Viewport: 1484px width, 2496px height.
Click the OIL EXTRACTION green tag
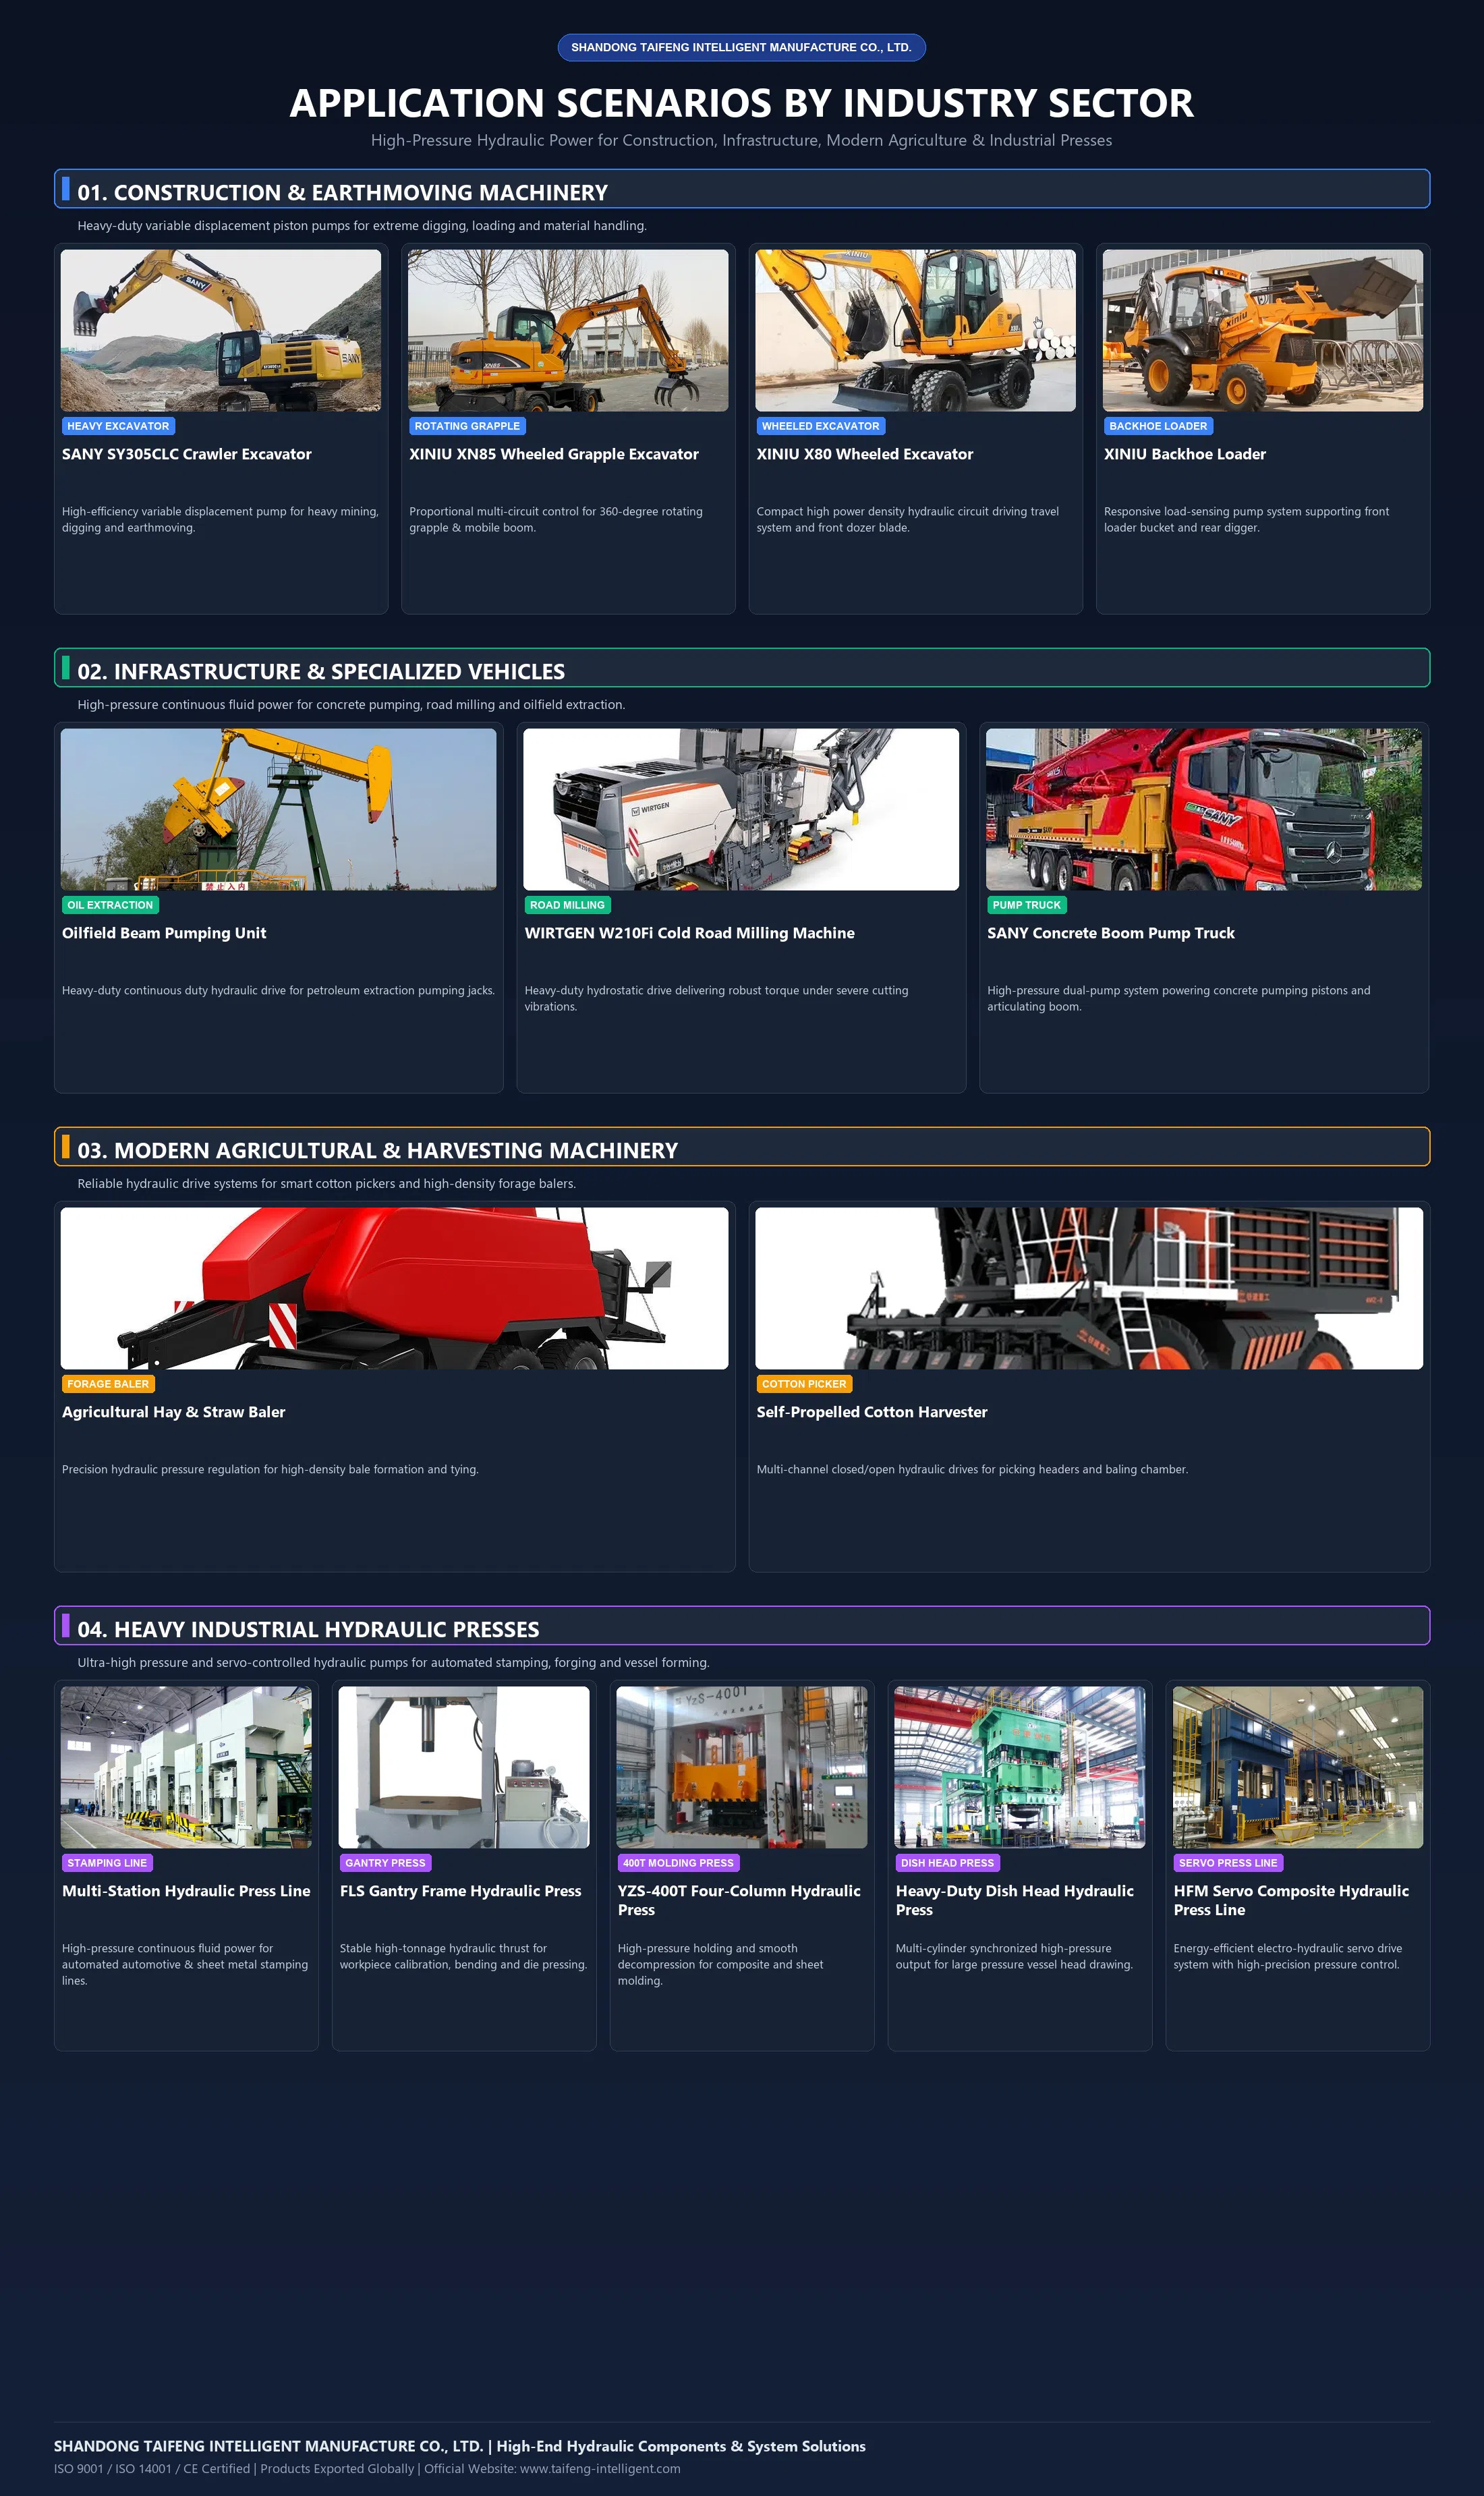point(110,905)
